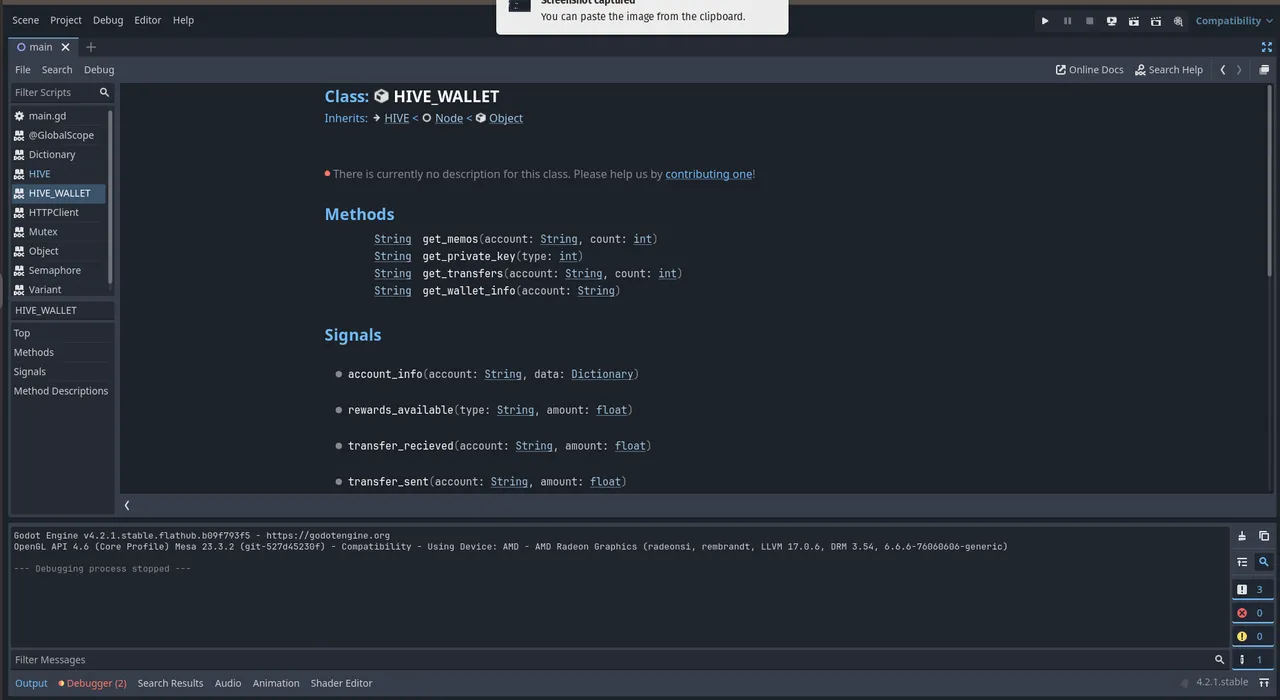Toggle warning messages filter
This screenshot has height=700, width=1280.
pos(1252,636)
